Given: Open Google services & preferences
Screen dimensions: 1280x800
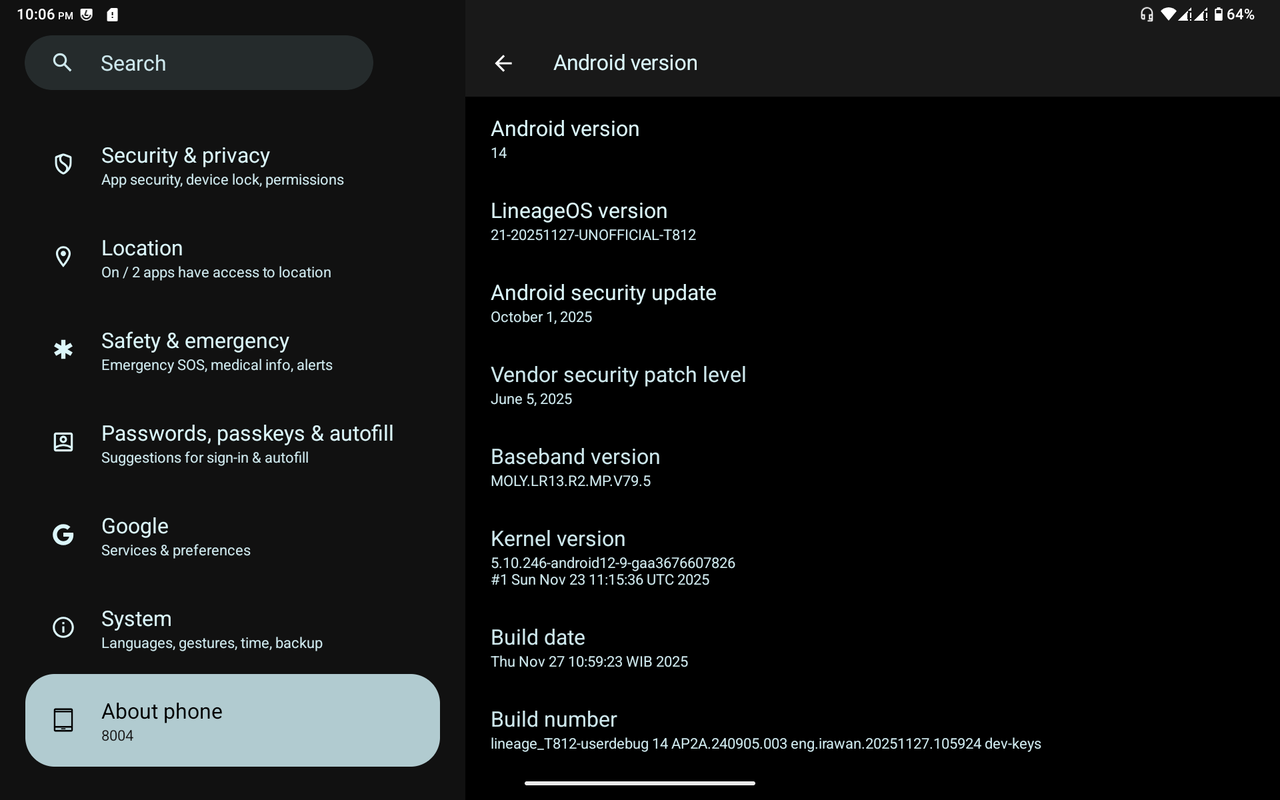Looking at the screenshot, I should click(232, 537).
